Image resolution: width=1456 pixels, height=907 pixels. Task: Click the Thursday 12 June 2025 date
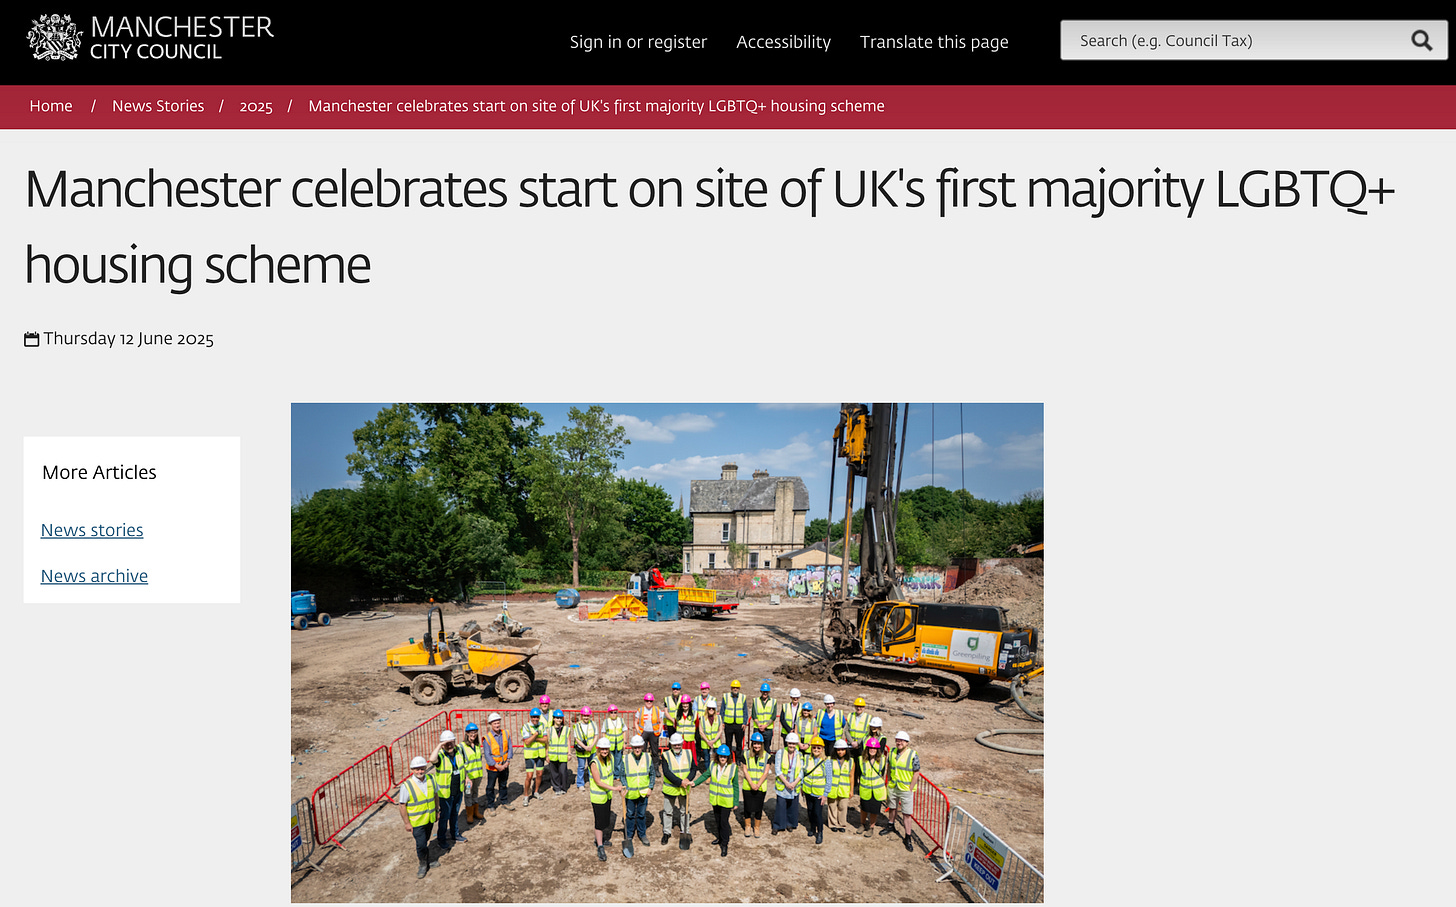128,339
